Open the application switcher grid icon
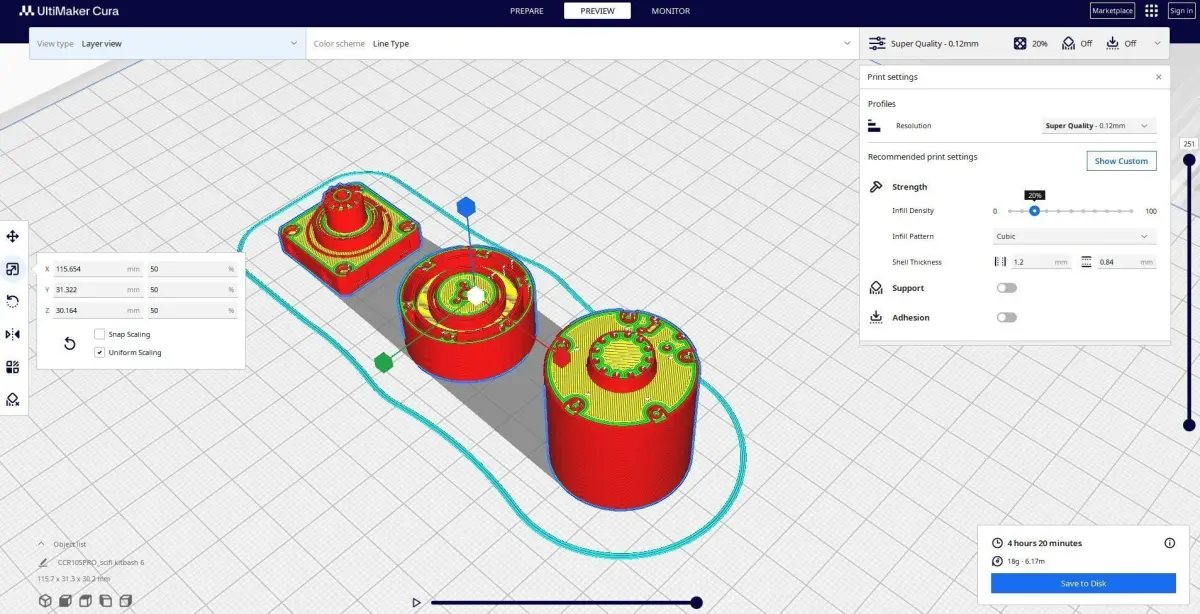1200x614 pixels. point(1152,11)
